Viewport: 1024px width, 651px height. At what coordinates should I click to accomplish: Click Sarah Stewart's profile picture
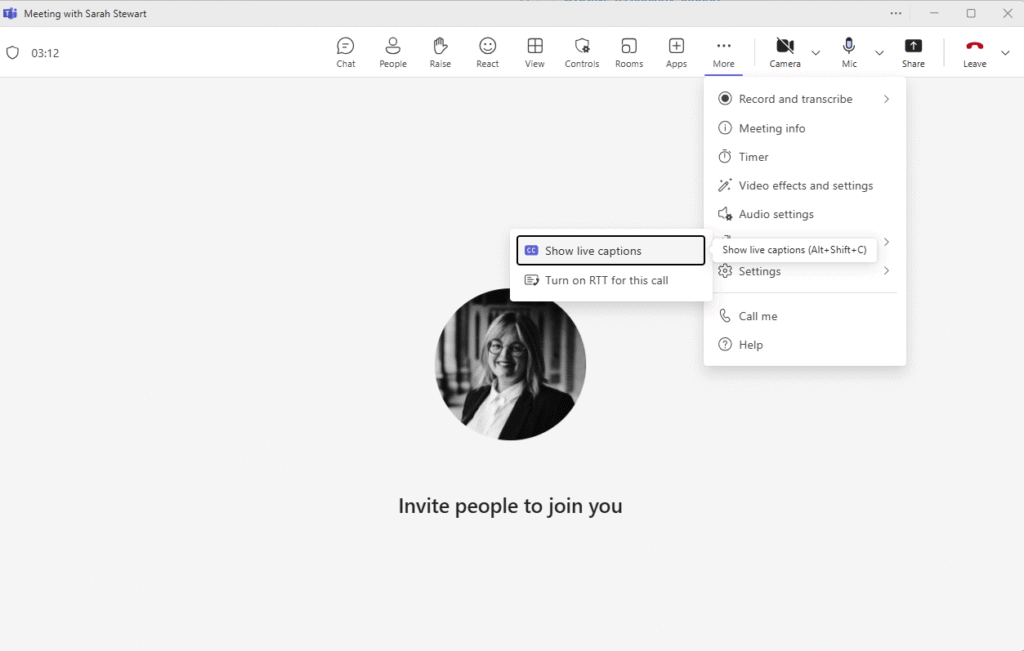510,365
